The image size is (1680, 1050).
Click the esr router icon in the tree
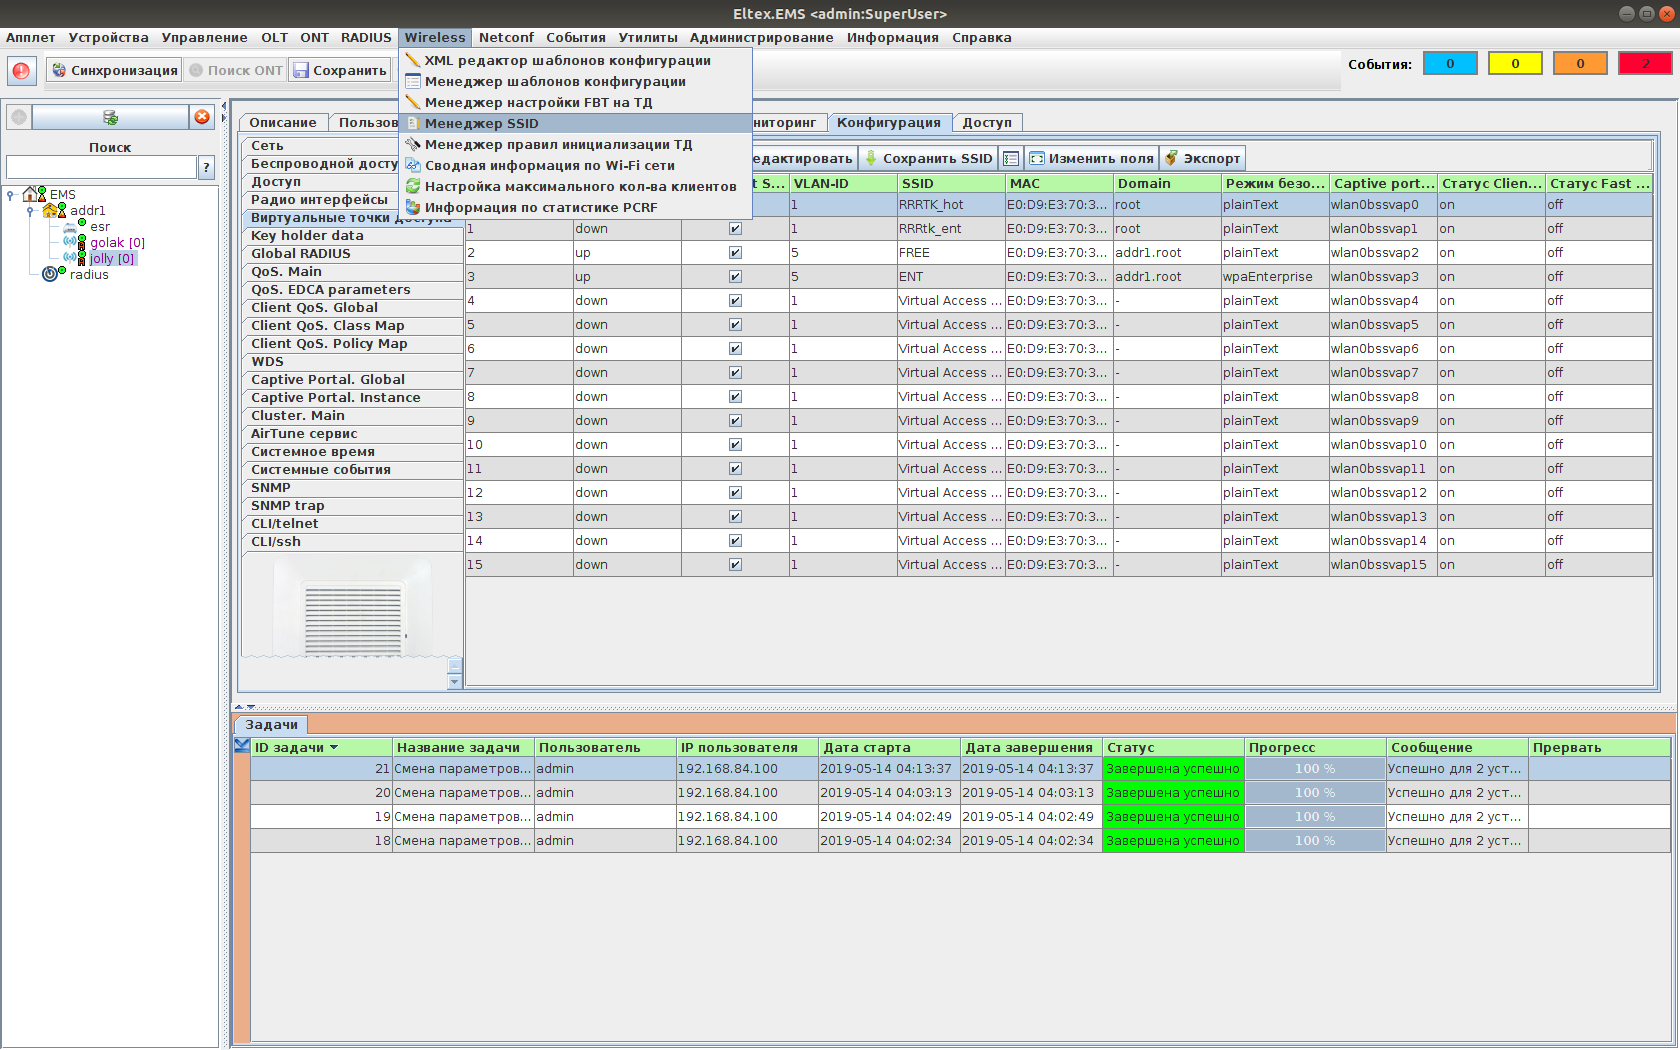pyautogui.click(x=70, y=227)
